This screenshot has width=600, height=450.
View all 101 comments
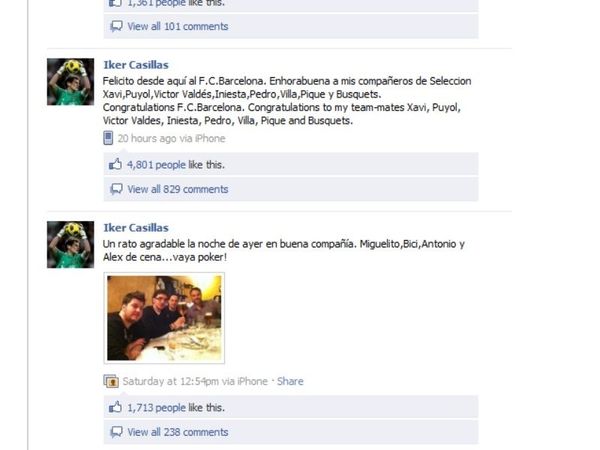[178, 26]
